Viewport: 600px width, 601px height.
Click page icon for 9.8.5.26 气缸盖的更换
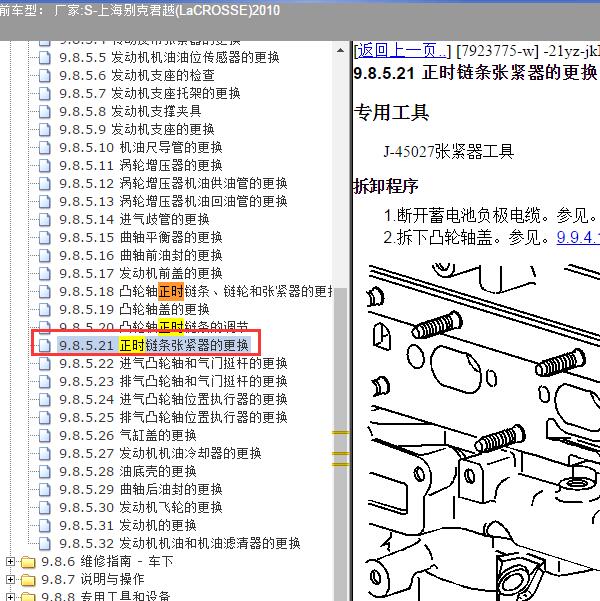coord(45,435)
